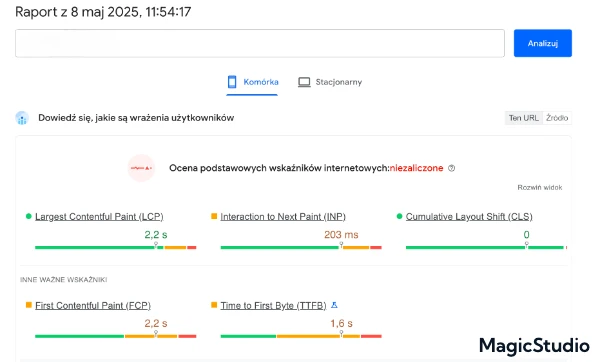Expand the view with Rozwiń widok

(540, 188)
